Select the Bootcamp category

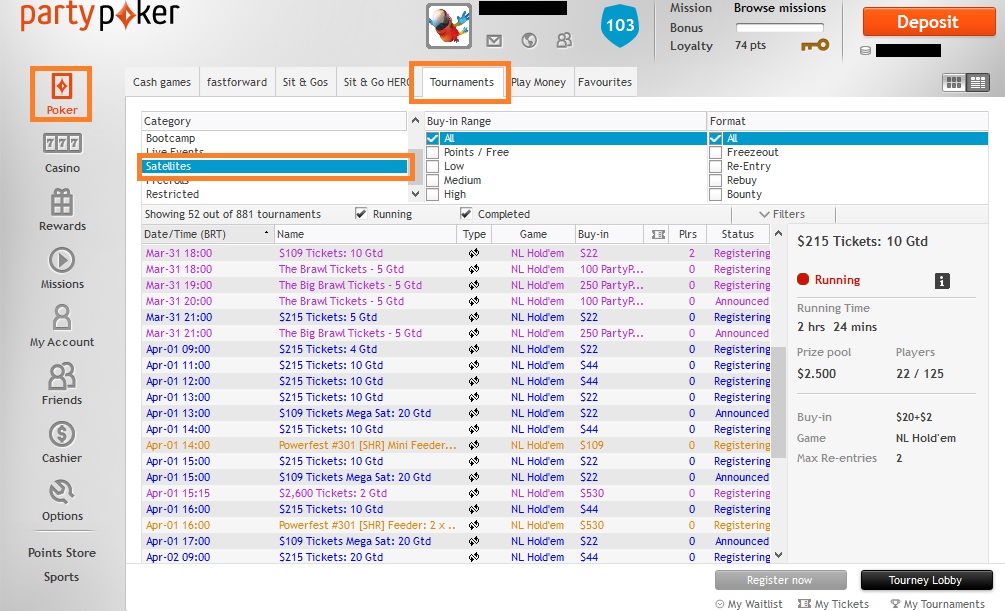274,138
